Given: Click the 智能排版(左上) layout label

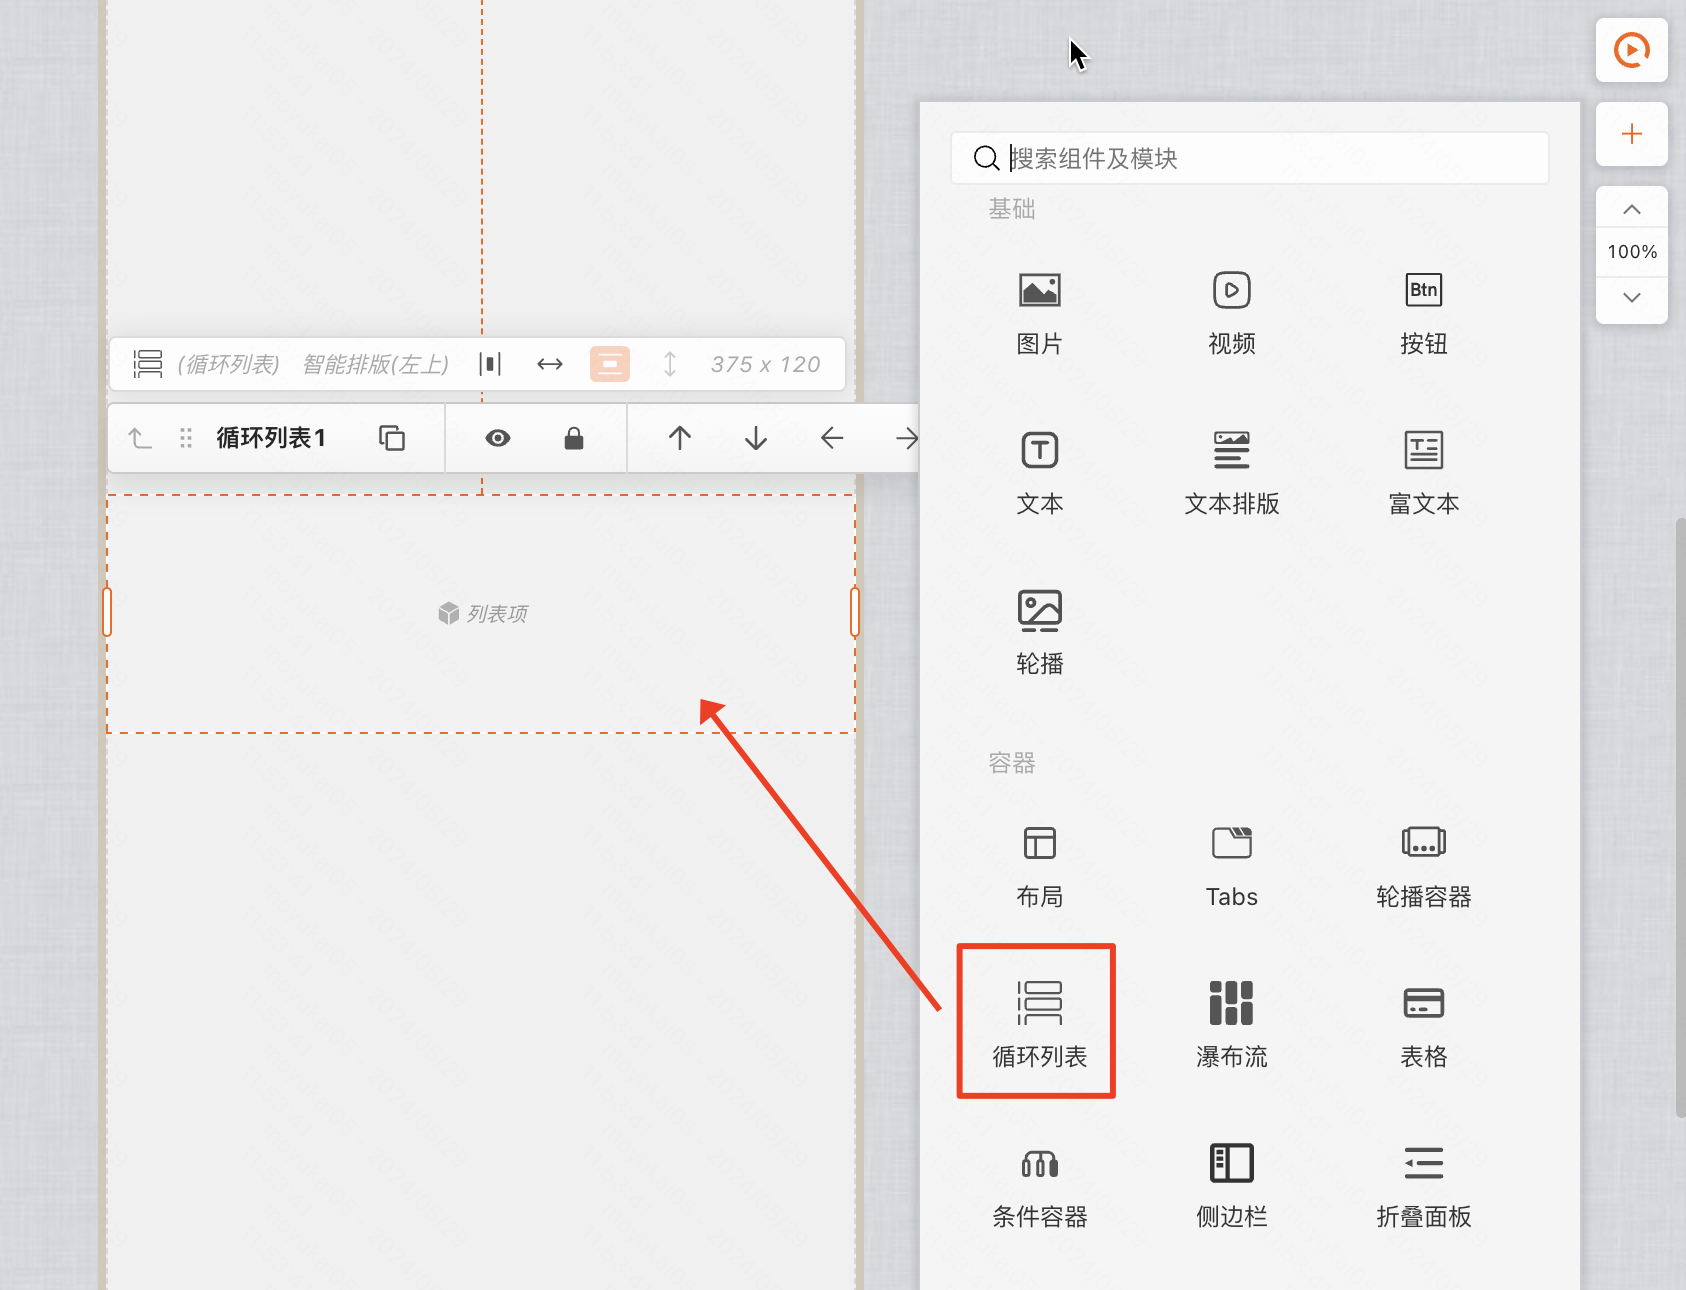Looking at the screenshot, I should pyautogui.click(x=375, y=364).
